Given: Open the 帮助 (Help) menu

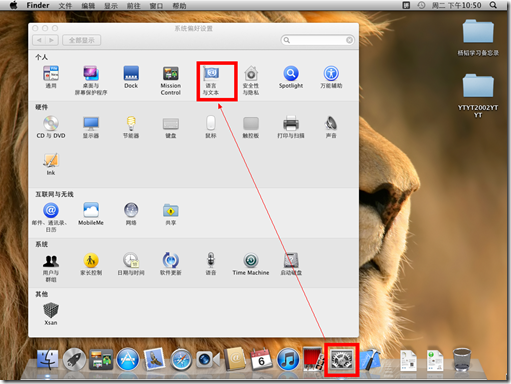Looking at the screenshot, I should (179, 5).
